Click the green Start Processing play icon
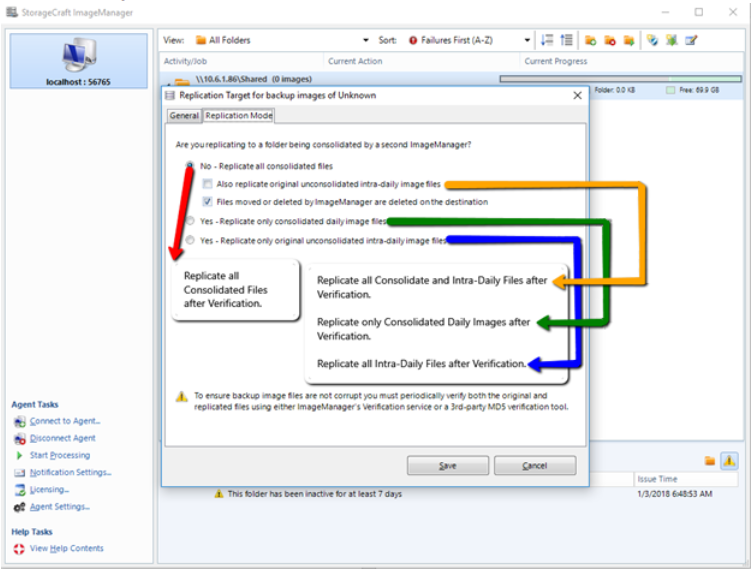The image size is (751, 570). [20, 455]
